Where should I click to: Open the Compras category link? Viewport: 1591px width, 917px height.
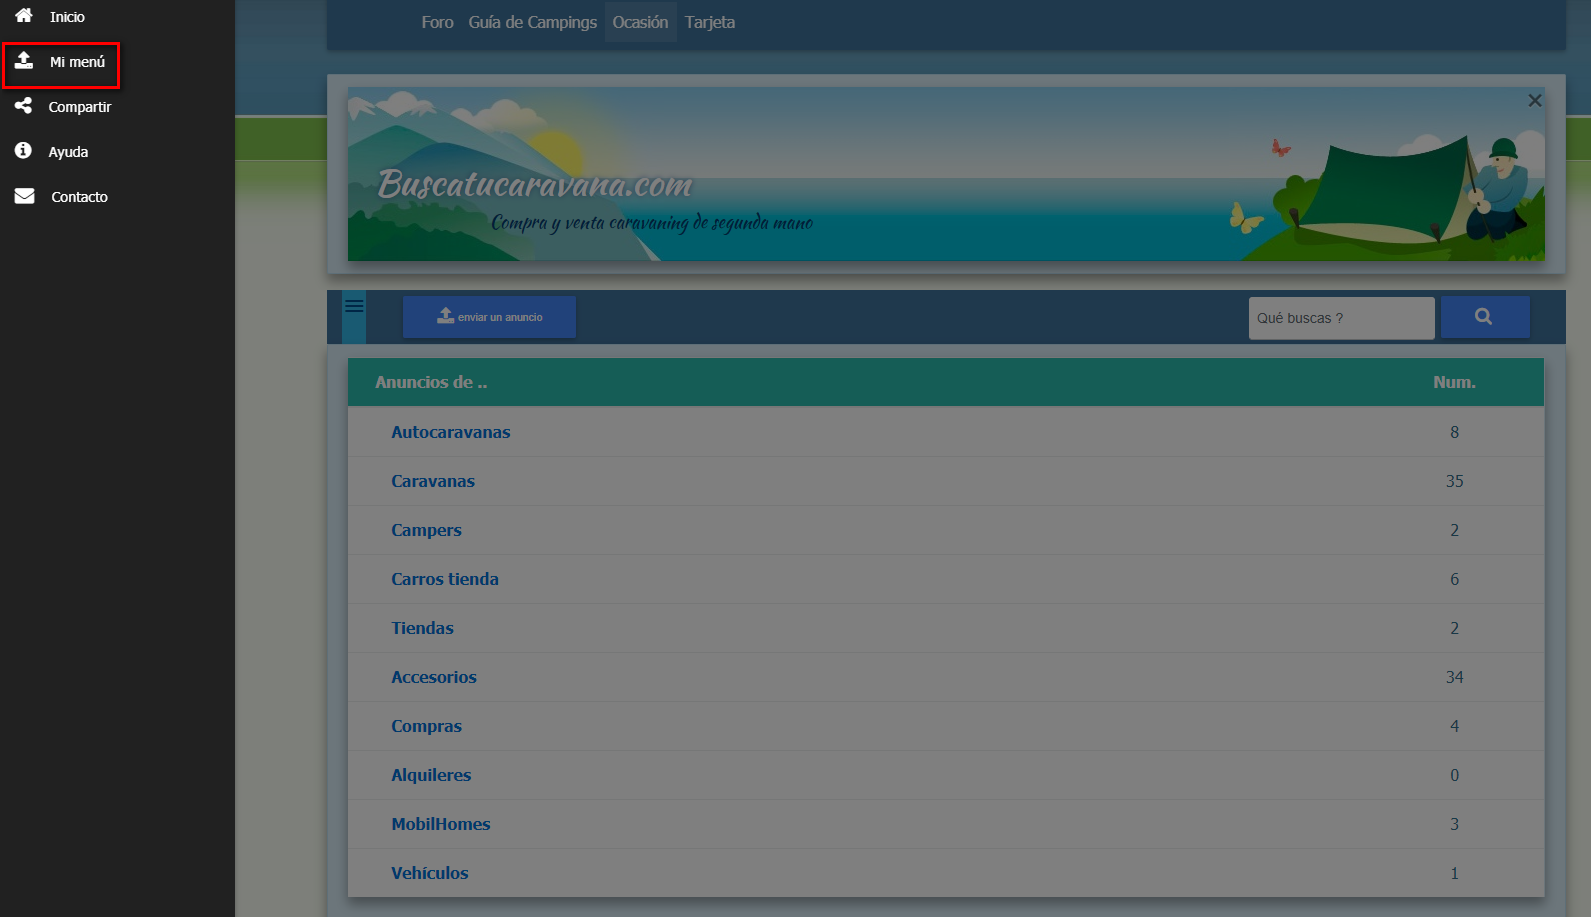426,726
